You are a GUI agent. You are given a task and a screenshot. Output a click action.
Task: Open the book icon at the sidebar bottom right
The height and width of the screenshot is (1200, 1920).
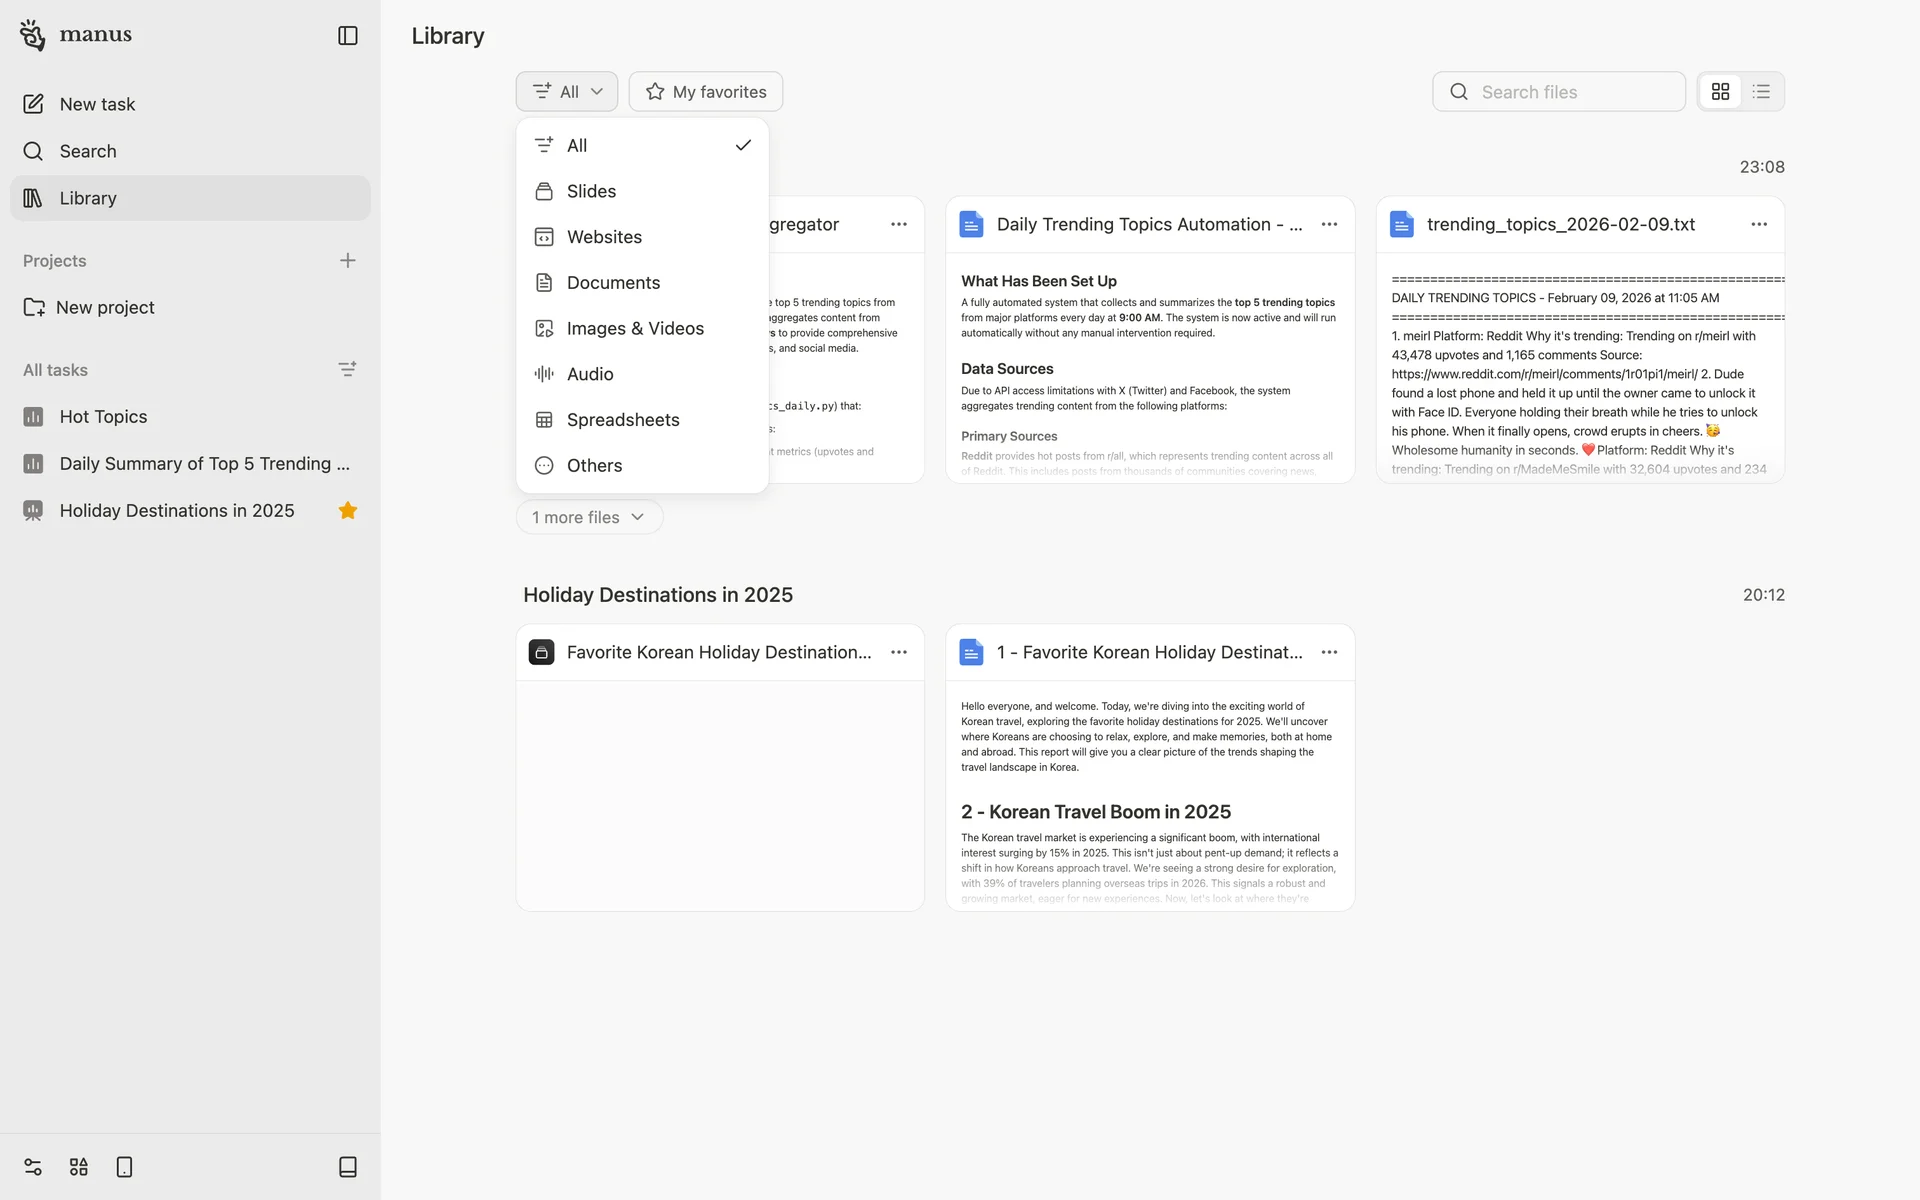click(x=347, y=1167)
